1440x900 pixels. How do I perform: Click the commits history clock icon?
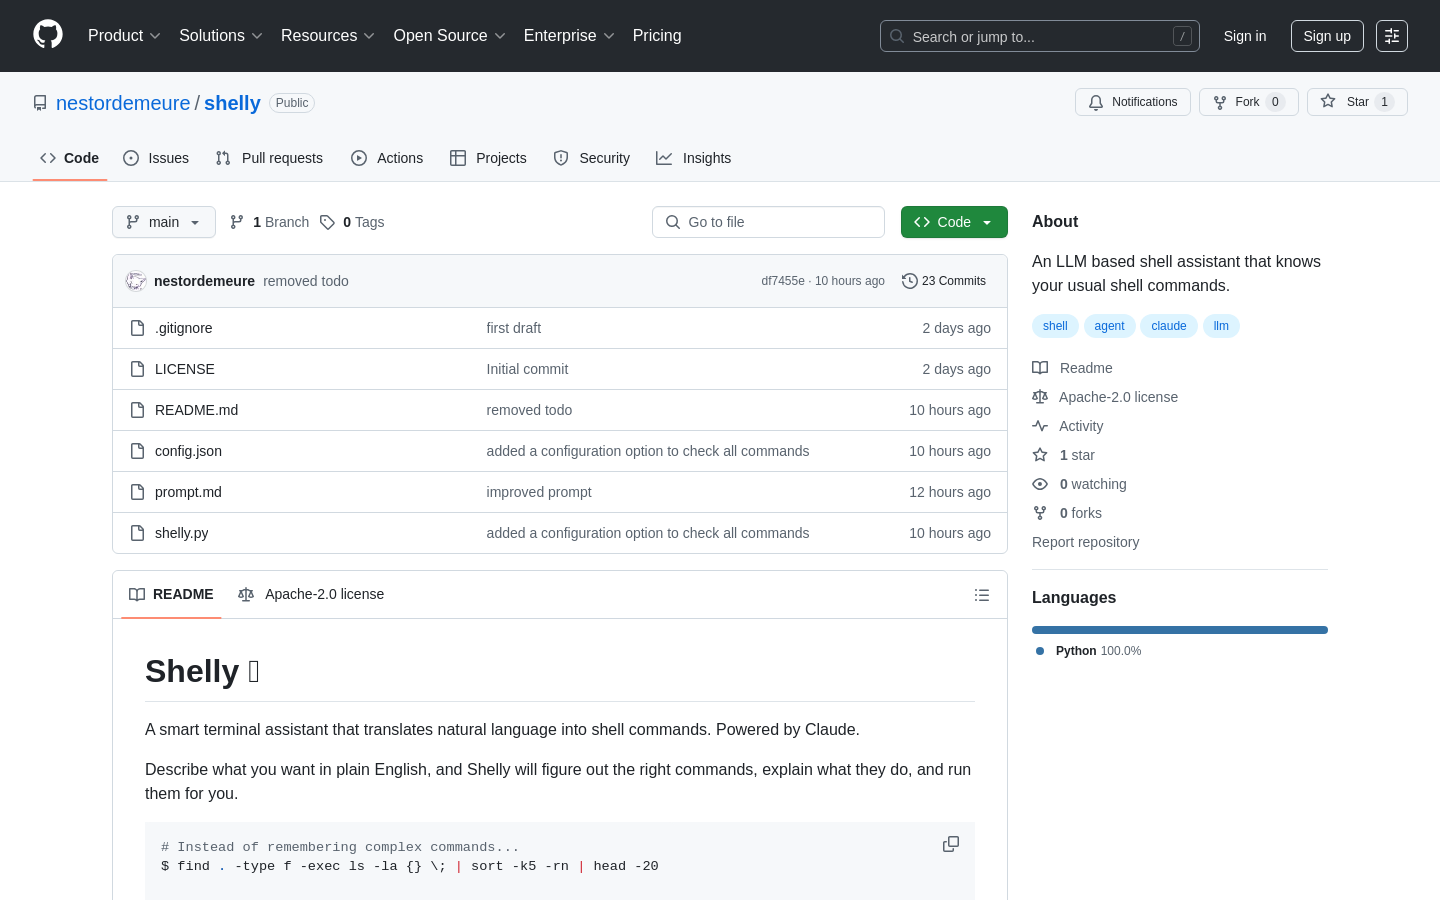coord(910,281)
